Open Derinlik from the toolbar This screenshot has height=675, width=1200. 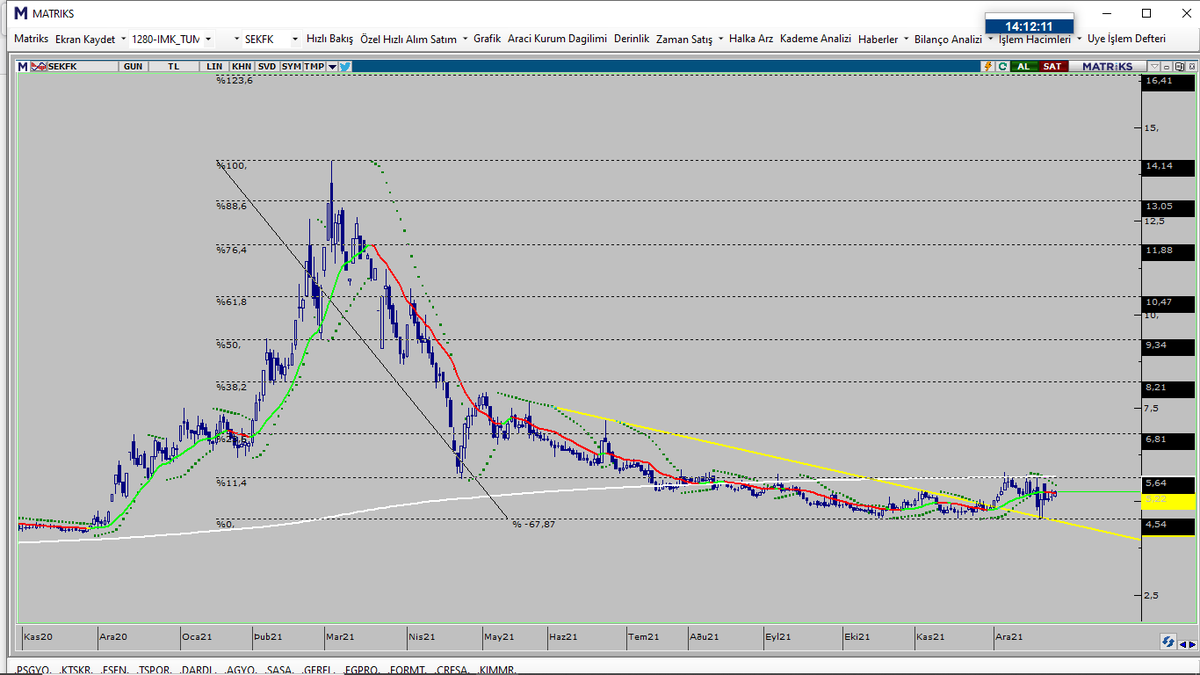[x=632, y=39]
